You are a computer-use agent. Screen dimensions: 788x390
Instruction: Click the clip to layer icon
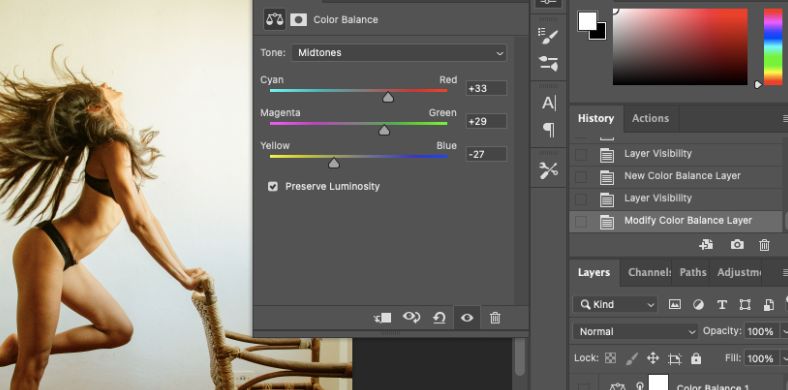382,318
